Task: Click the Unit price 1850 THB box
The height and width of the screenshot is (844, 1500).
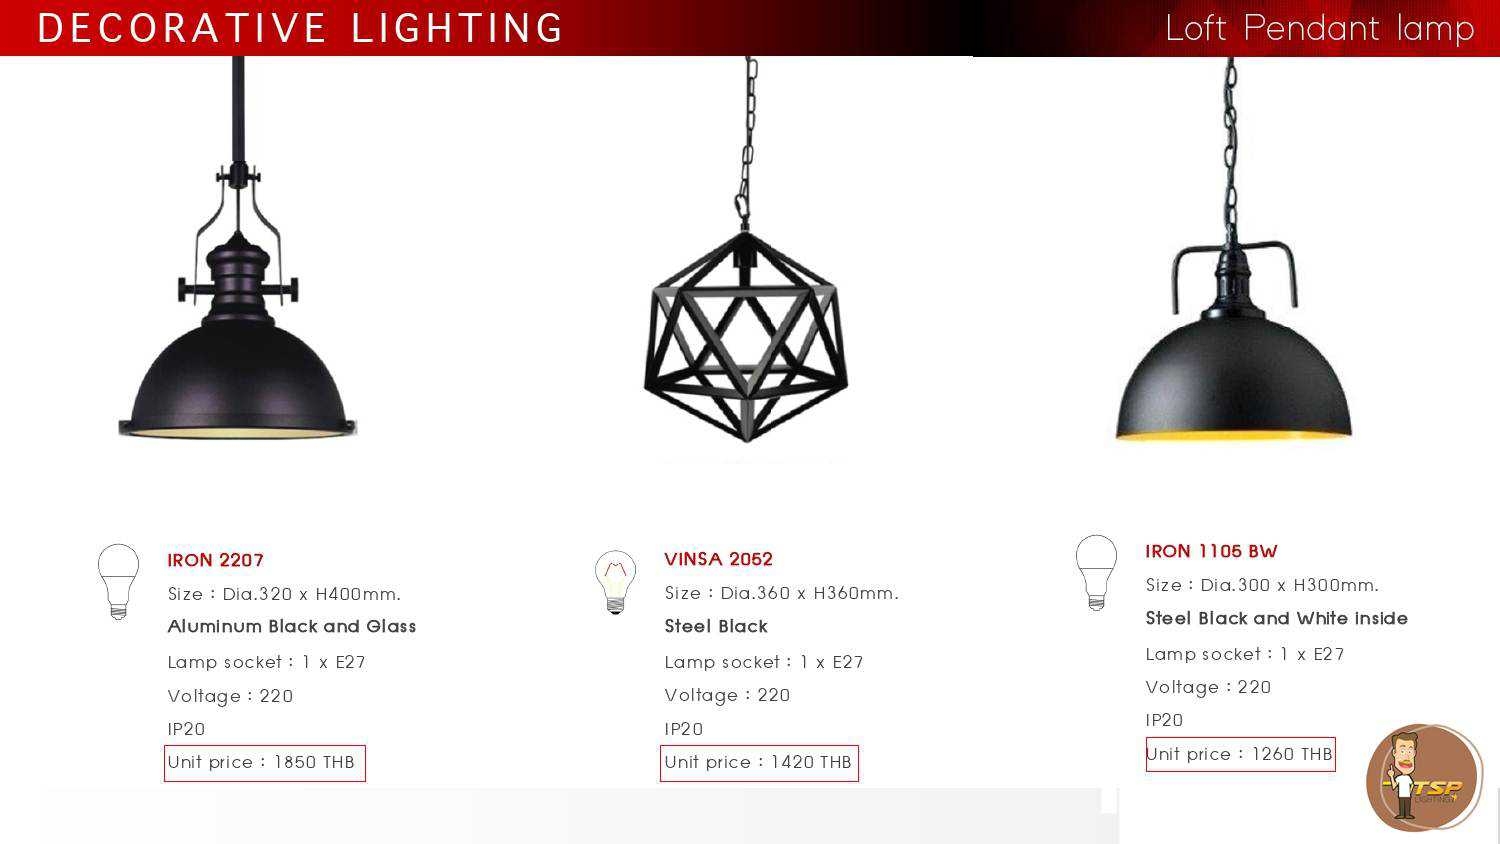Action: pos(265,763)
